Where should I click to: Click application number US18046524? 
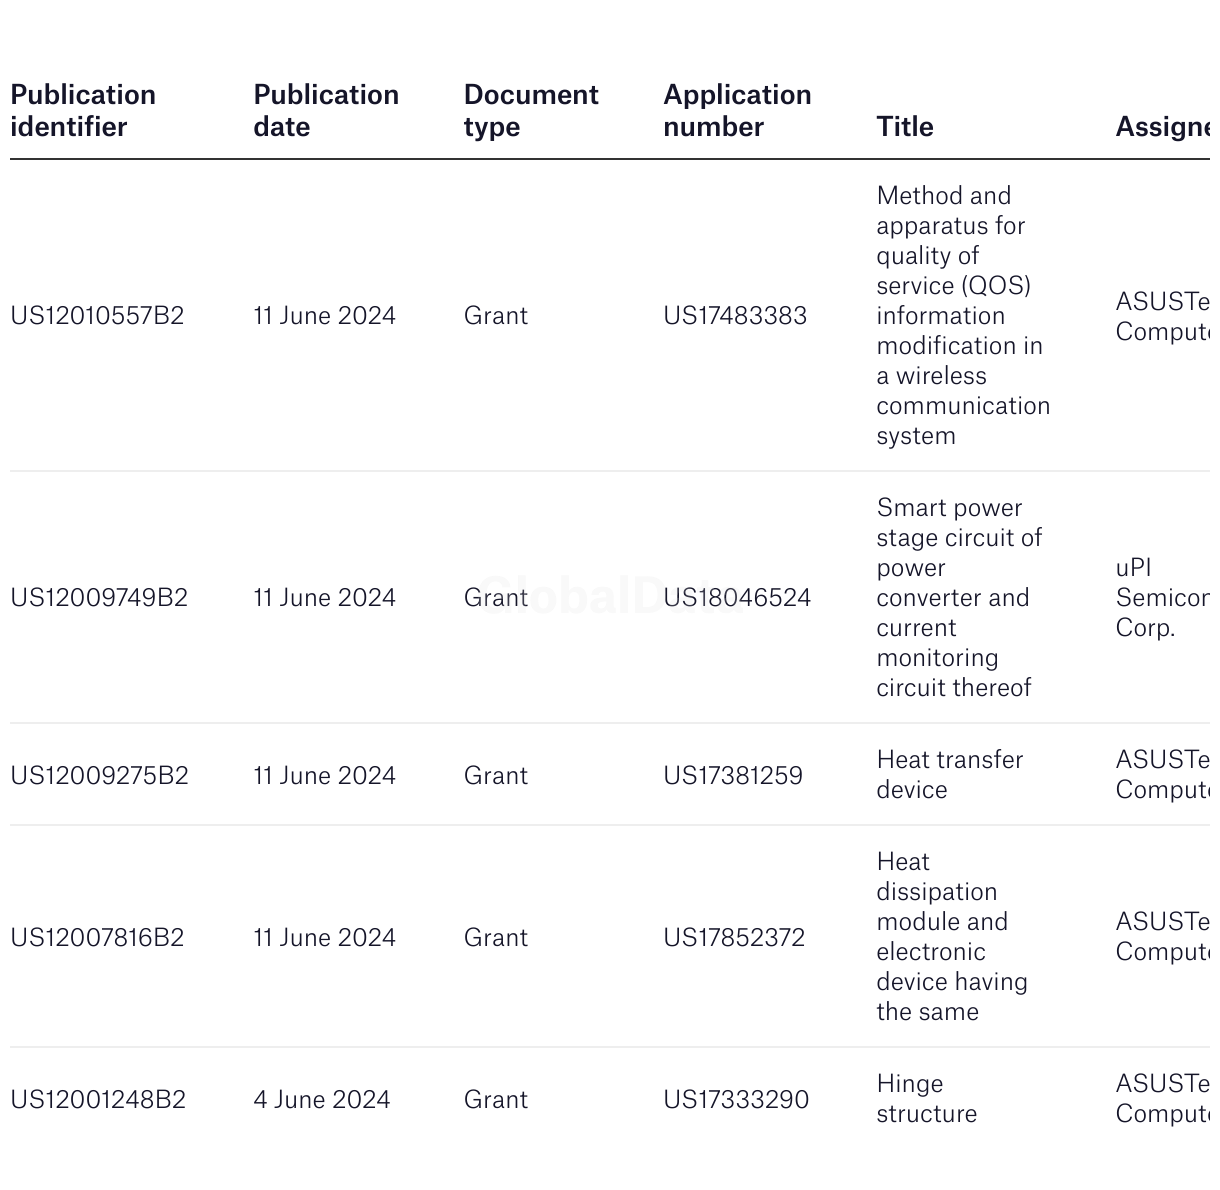(737, 597)
